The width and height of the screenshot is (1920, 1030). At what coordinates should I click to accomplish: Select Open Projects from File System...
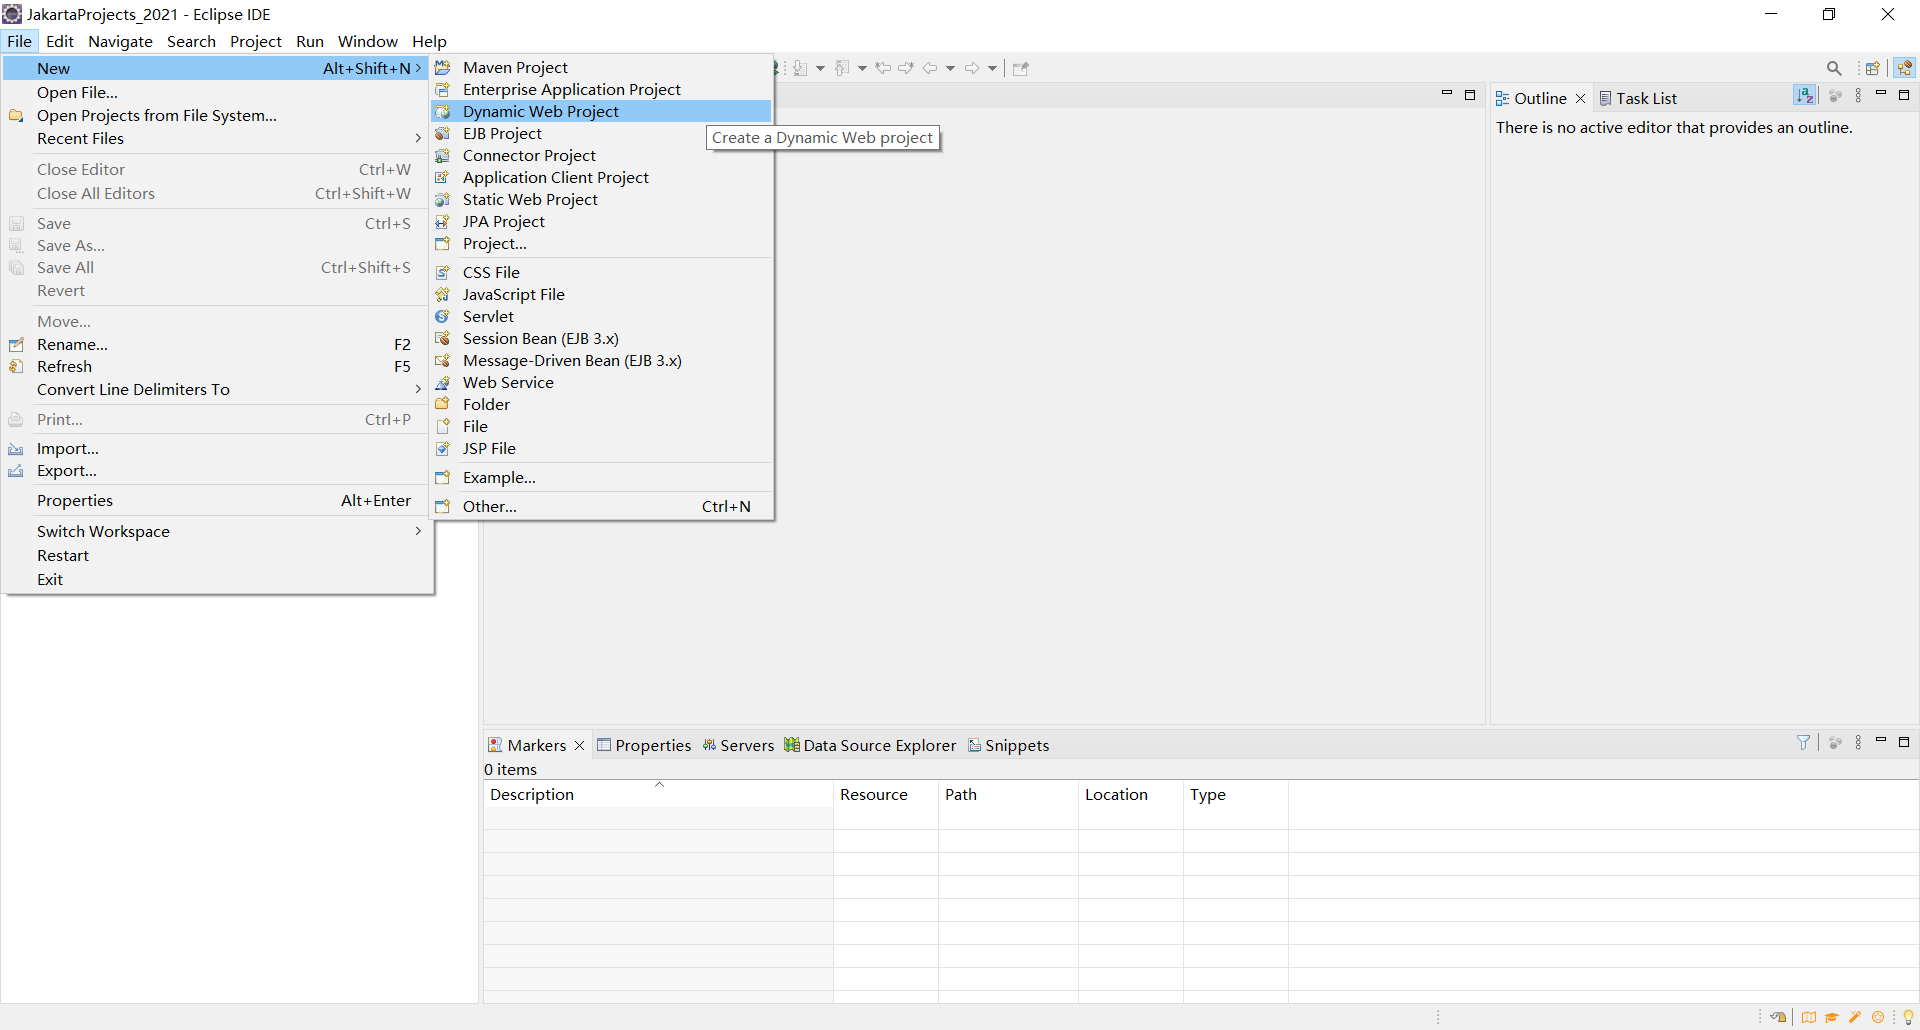216,115
